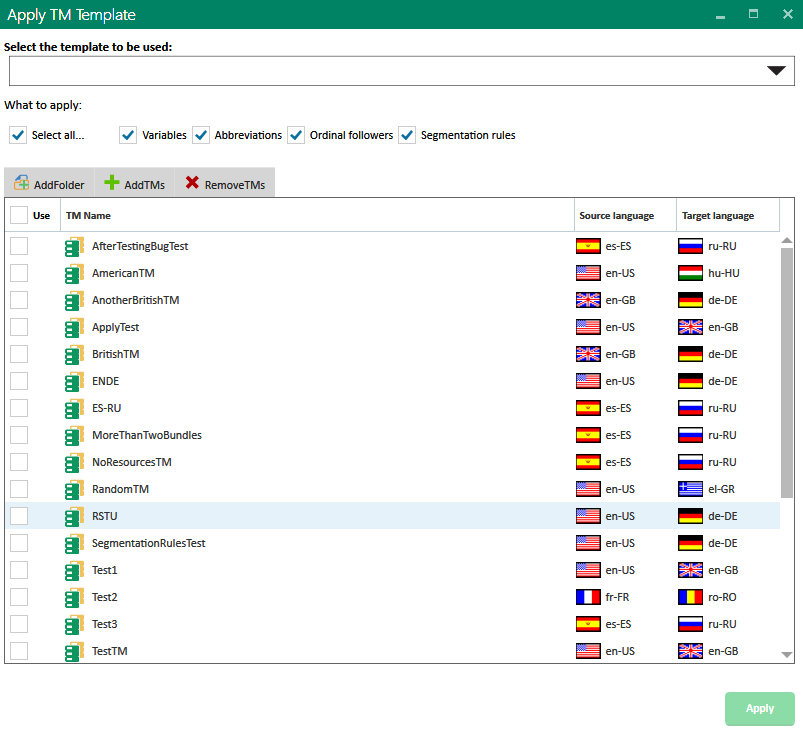Uncheck the Variables checkbox
The image size is (803, 733).
click(128, 135)
